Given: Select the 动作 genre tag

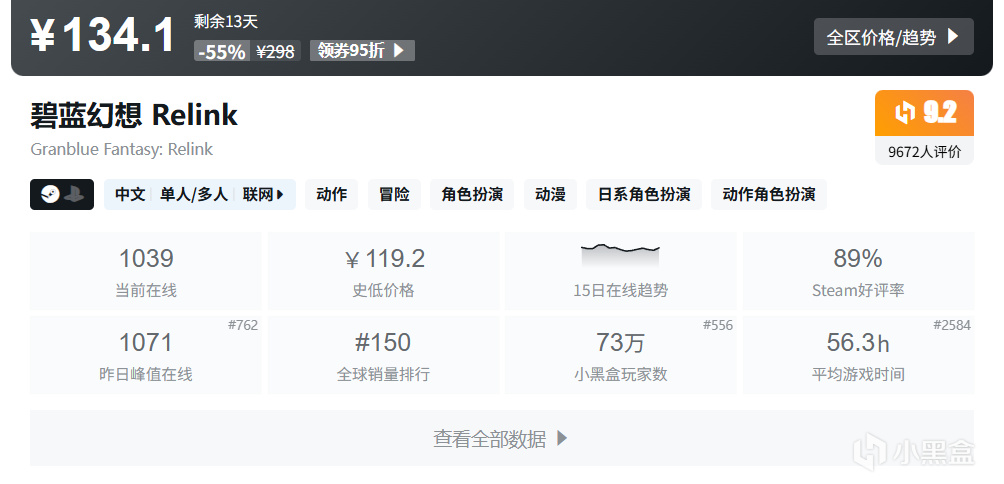Looking at the screenshot, I should (x=332, y=195).
